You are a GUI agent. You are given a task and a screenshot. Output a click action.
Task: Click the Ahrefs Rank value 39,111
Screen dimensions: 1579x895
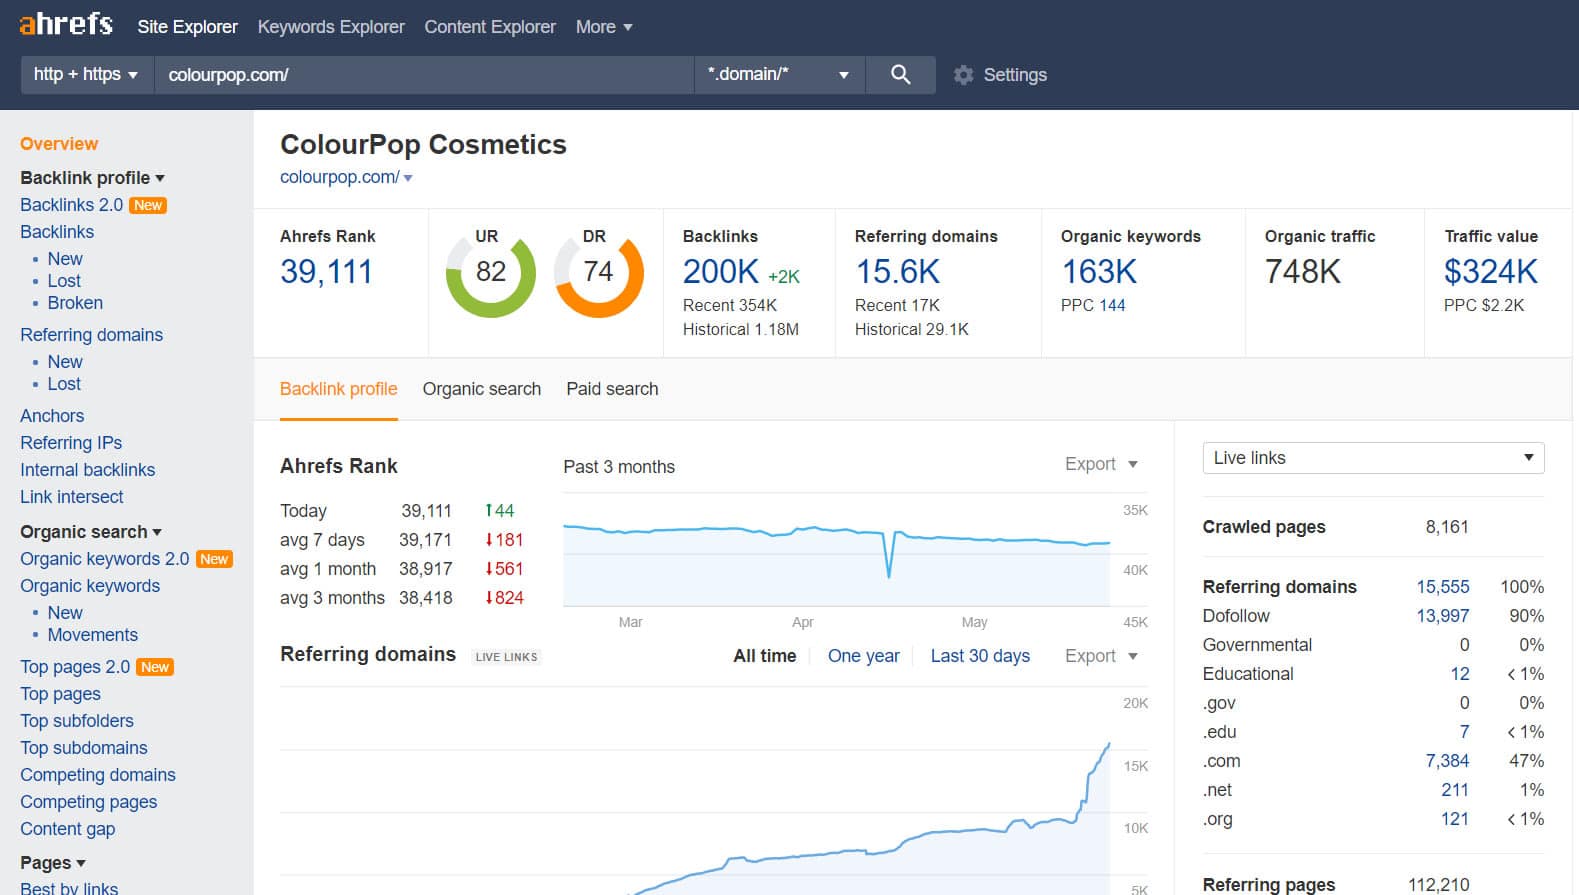326,272
